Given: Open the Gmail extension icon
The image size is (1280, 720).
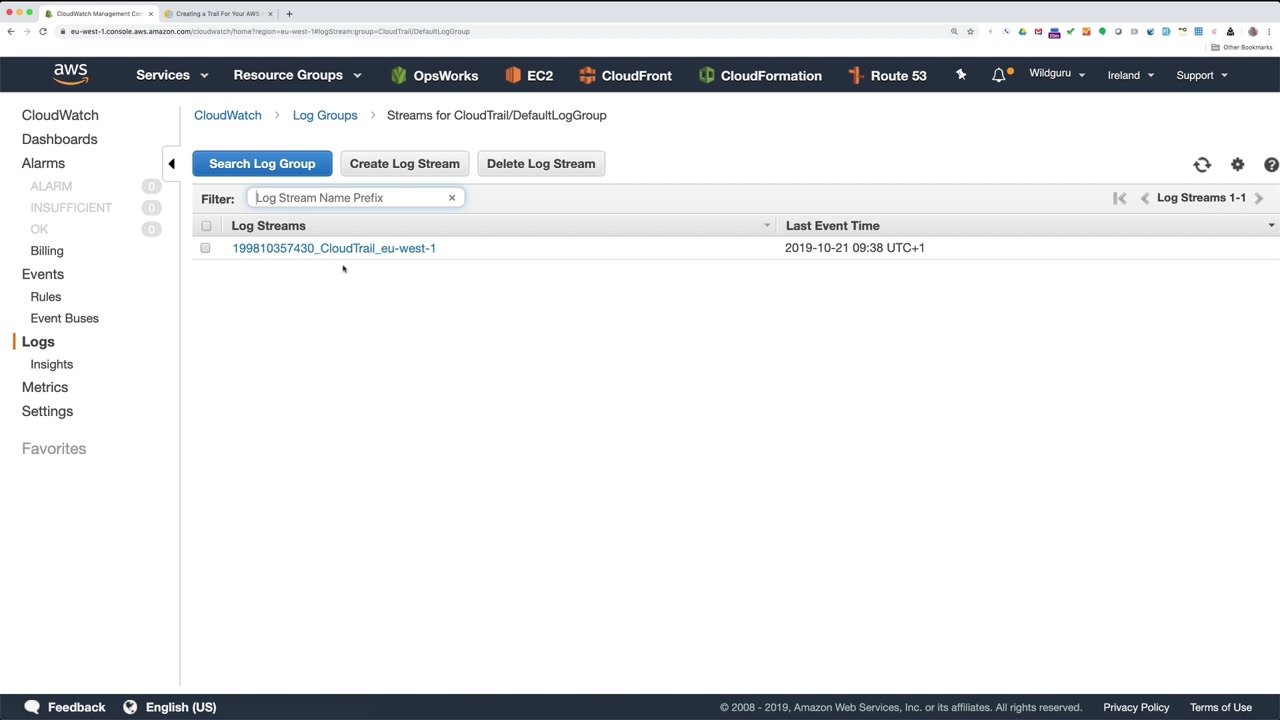Looking at the screenshot, I should (1038, 31).
